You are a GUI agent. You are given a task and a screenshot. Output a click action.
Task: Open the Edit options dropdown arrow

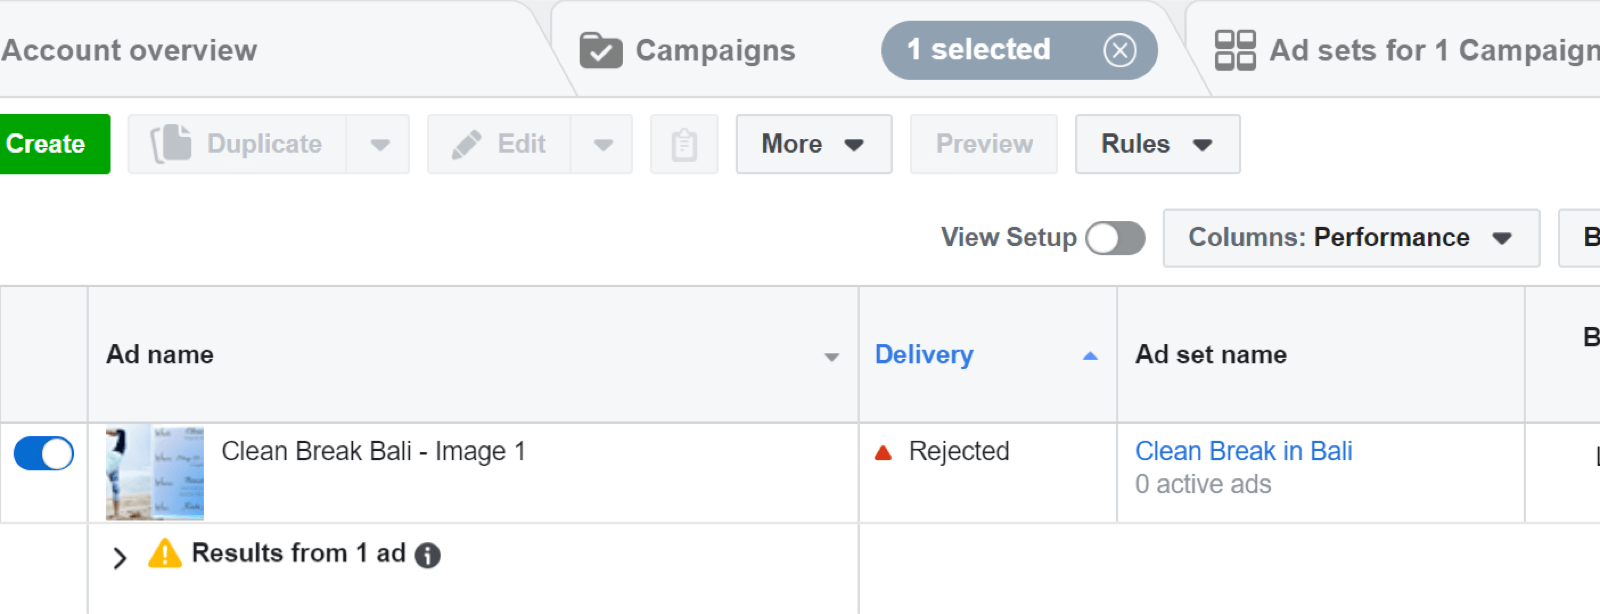[603, 145]
